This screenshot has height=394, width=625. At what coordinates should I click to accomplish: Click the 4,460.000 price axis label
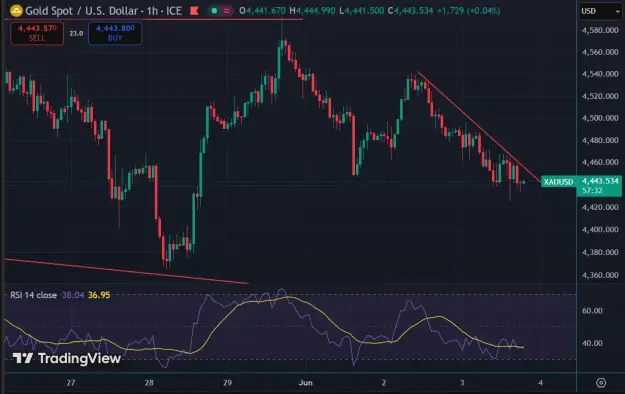[600, 162]
